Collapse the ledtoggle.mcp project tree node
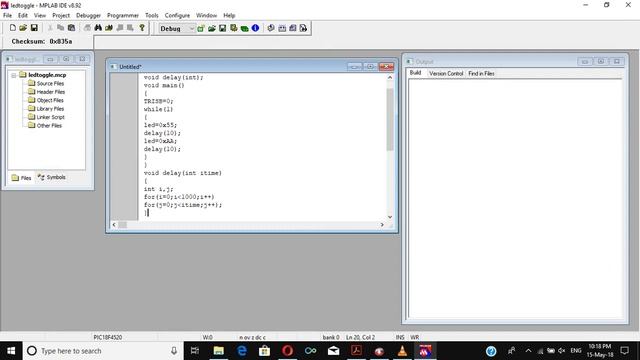The width and height of the screenshot is (640, 360). [x=13, y=75]
